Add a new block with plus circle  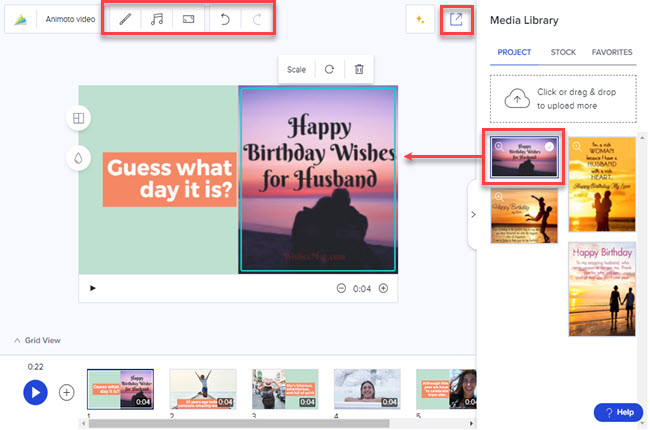pos(66,392)
